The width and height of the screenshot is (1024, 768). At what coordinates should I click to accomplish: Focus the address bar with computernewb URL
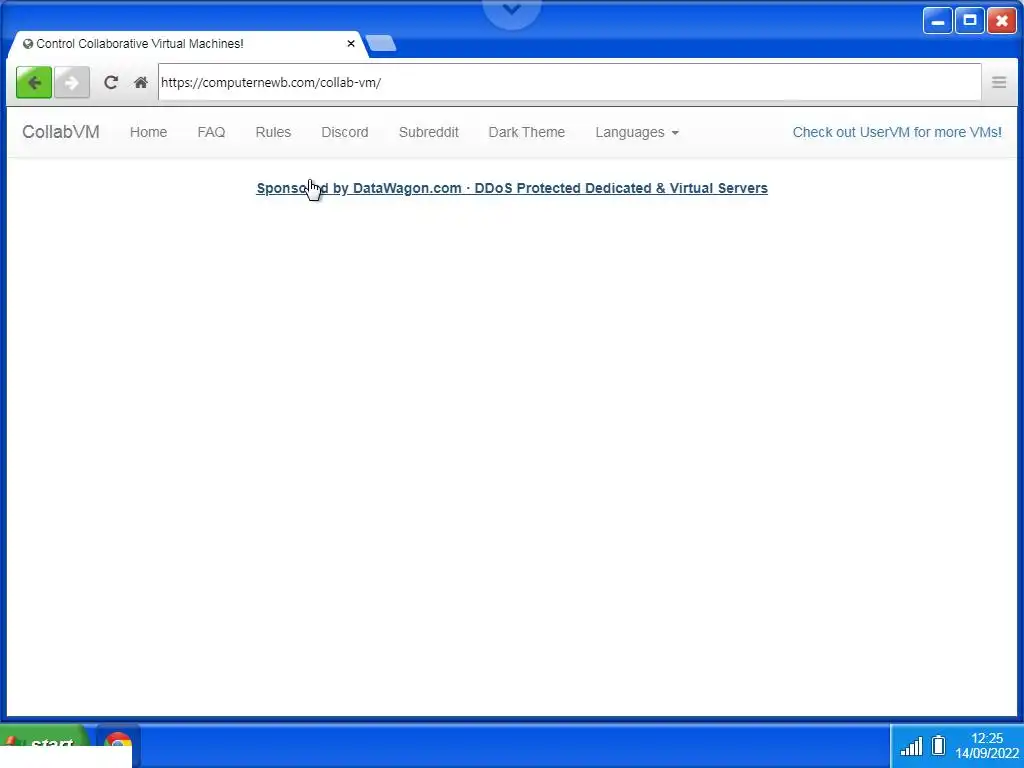[x=569, y=82]
